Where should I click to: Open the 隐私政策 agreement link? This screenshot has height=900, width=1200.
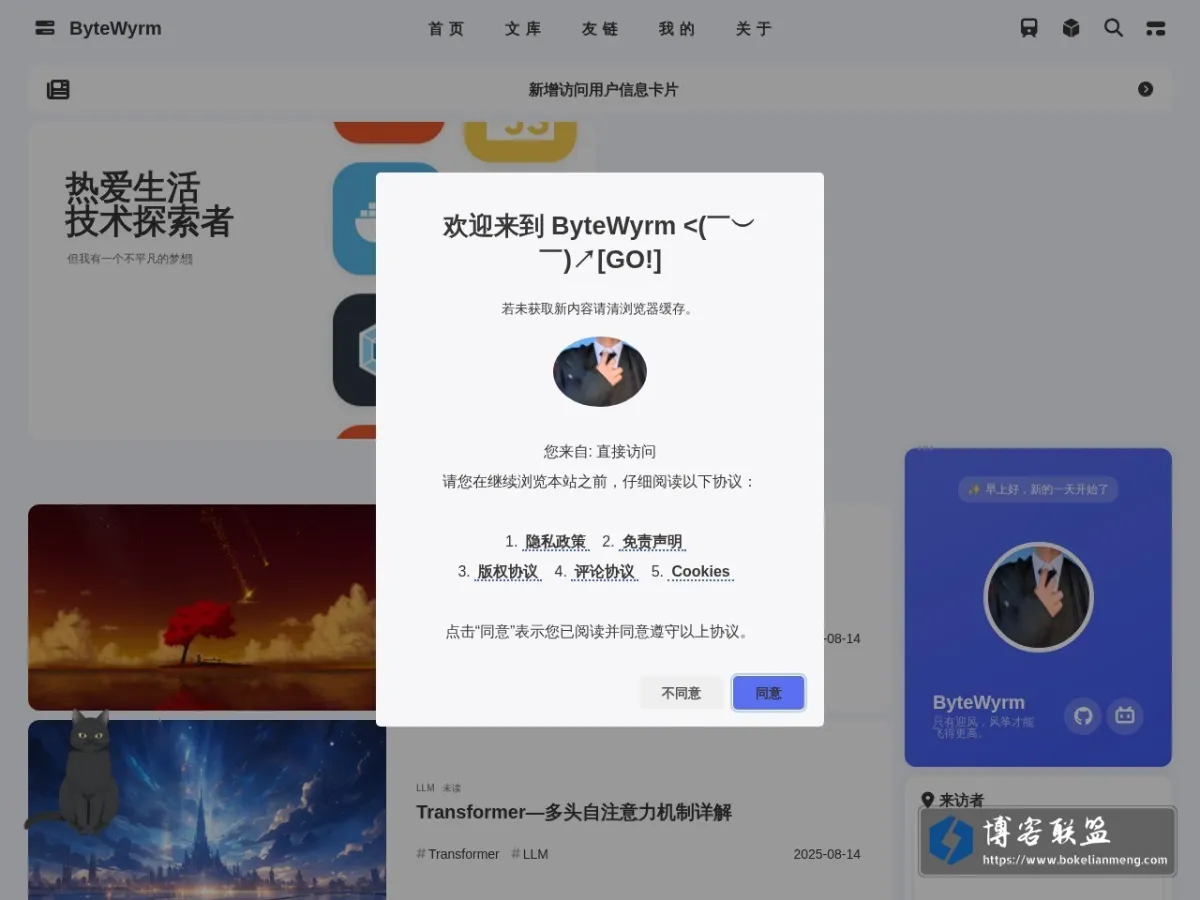[556, 542]
